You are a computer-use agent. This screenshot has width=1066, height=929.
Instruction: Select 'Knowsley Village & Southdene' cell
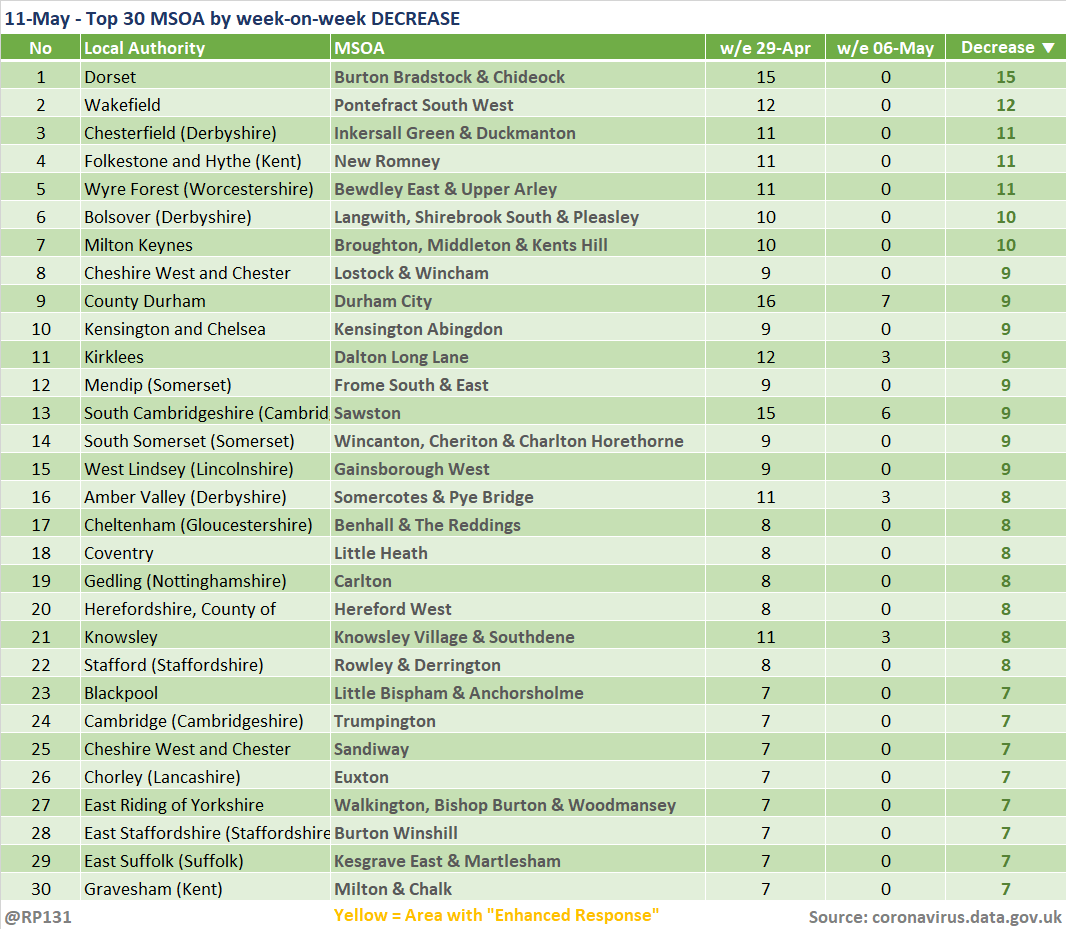coord(517,637)
